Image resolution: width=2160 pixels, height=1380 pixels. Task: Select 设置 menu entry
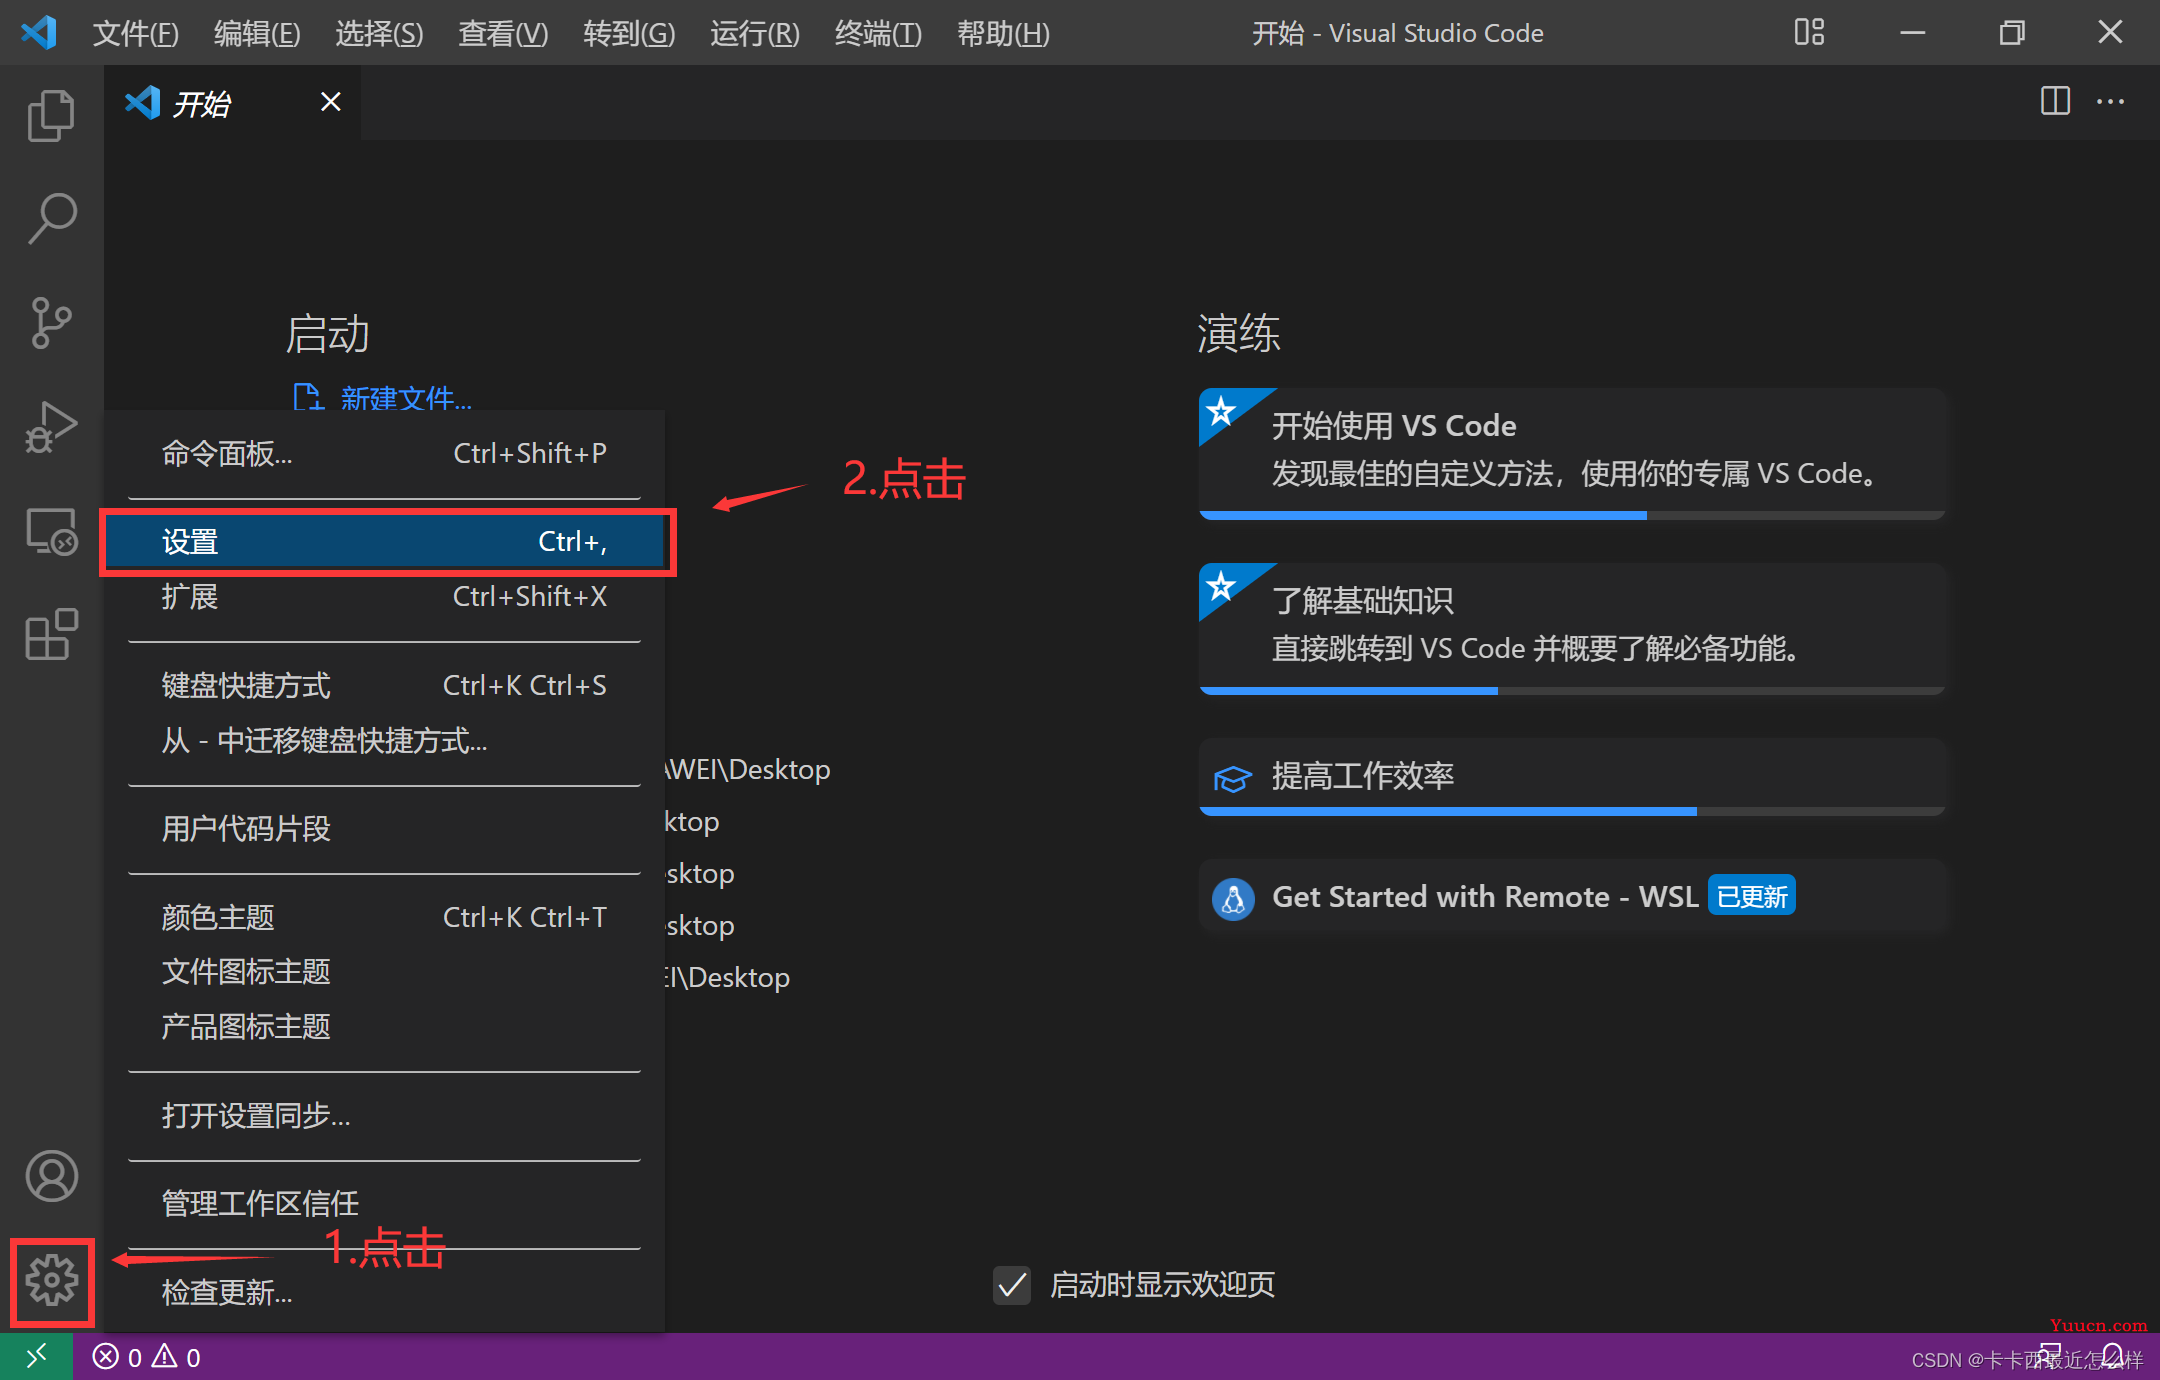coord(385,542)
